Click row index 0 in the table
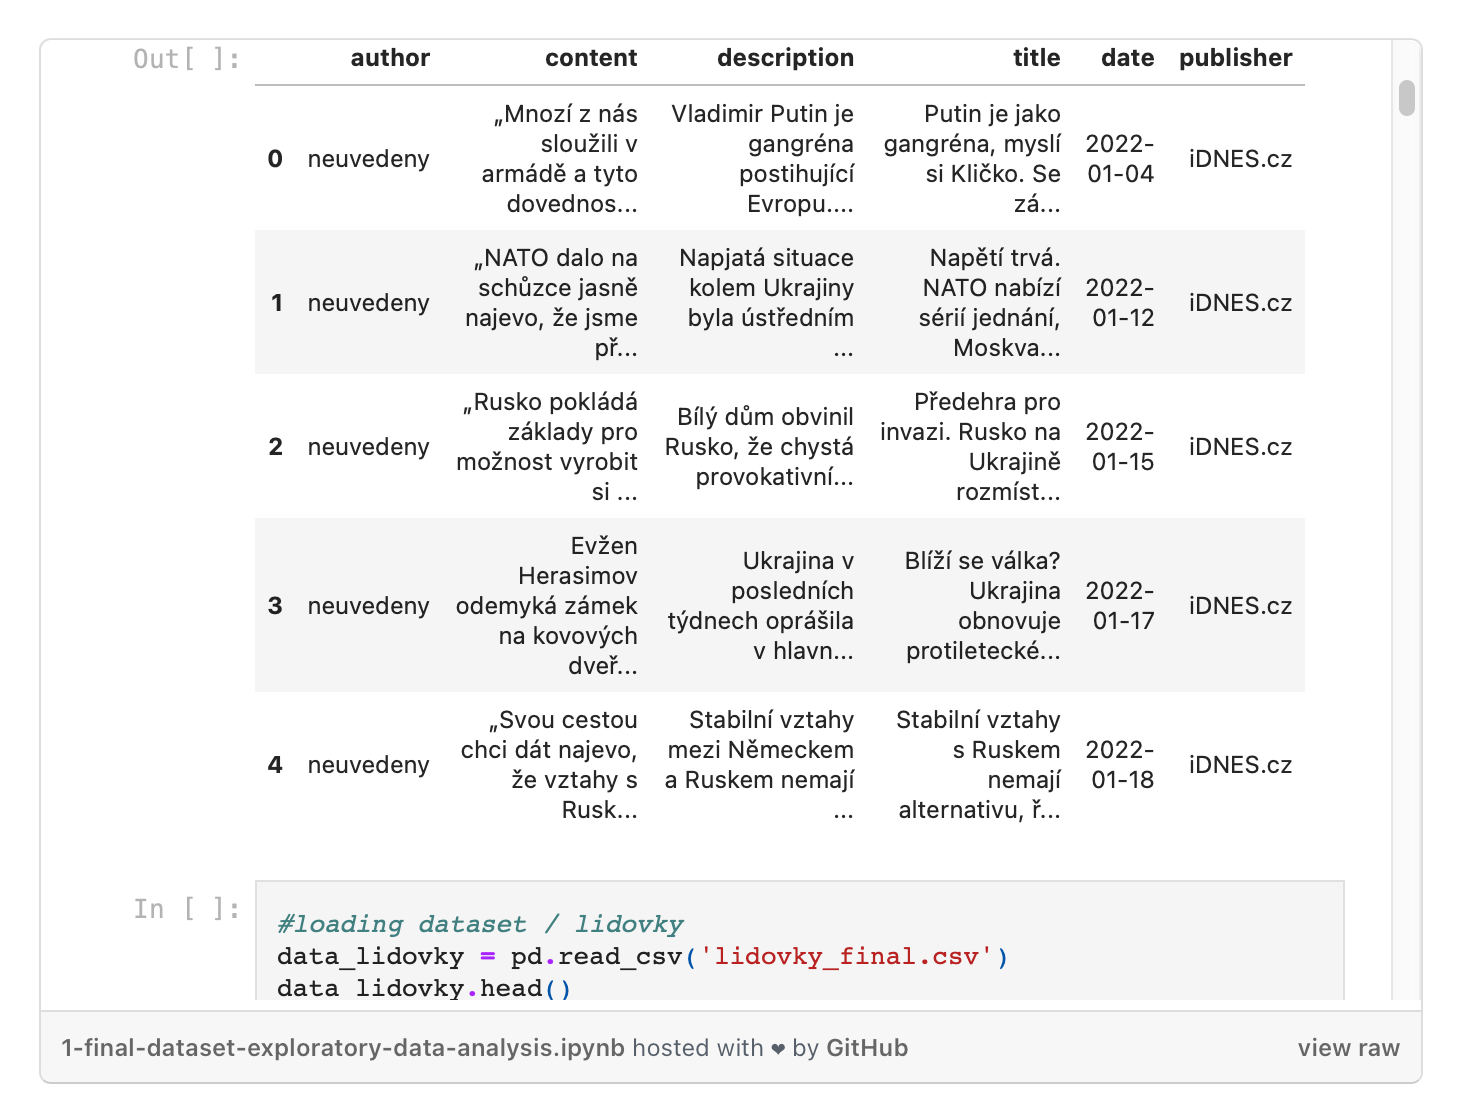Viewport: 1460px width, 1112px height. pos(275,158)
